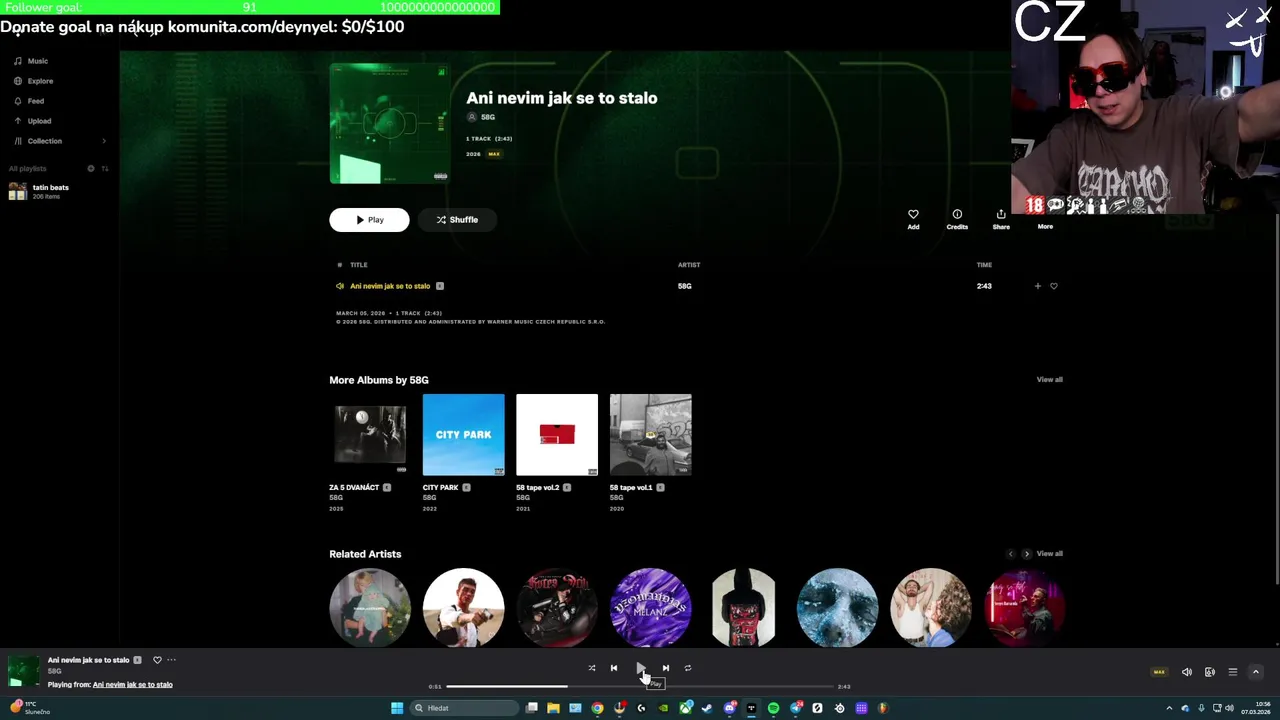Click the album cover artwork
The image size is (1280, 720).
click(x=389, y=124)
